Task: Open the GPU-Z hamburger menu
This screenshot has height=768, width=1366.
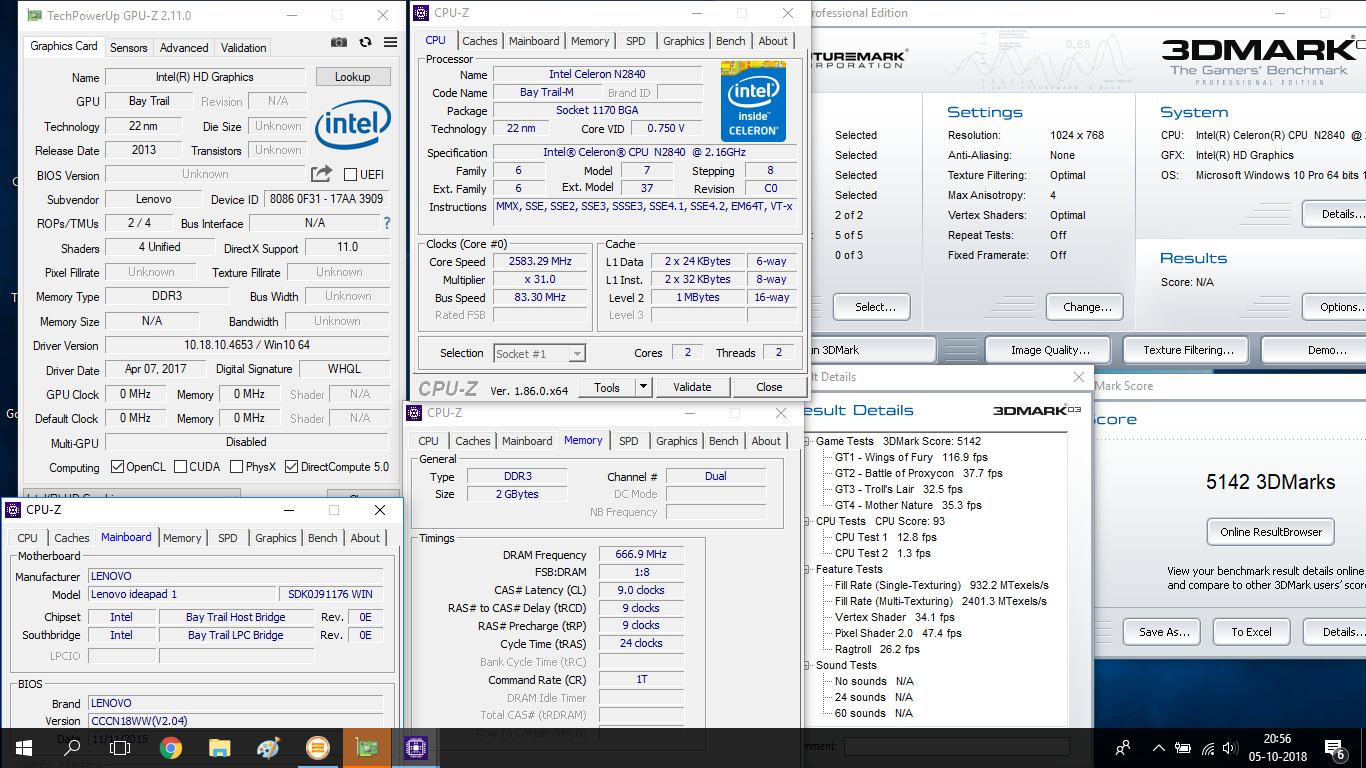Action: tap(390, 42)
